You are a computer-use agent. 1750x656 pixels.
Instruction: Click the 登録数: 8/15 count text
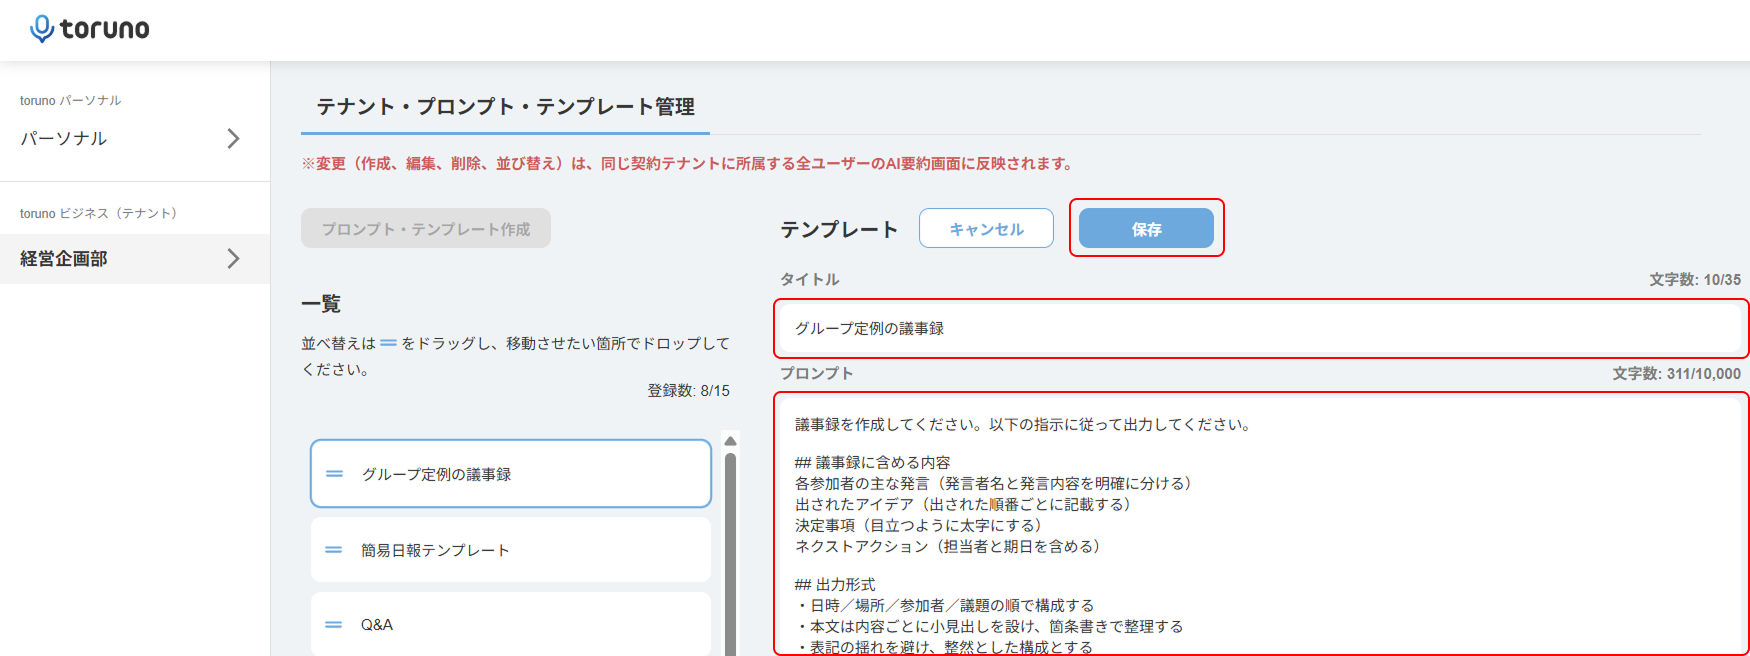(x=689, y=391)
